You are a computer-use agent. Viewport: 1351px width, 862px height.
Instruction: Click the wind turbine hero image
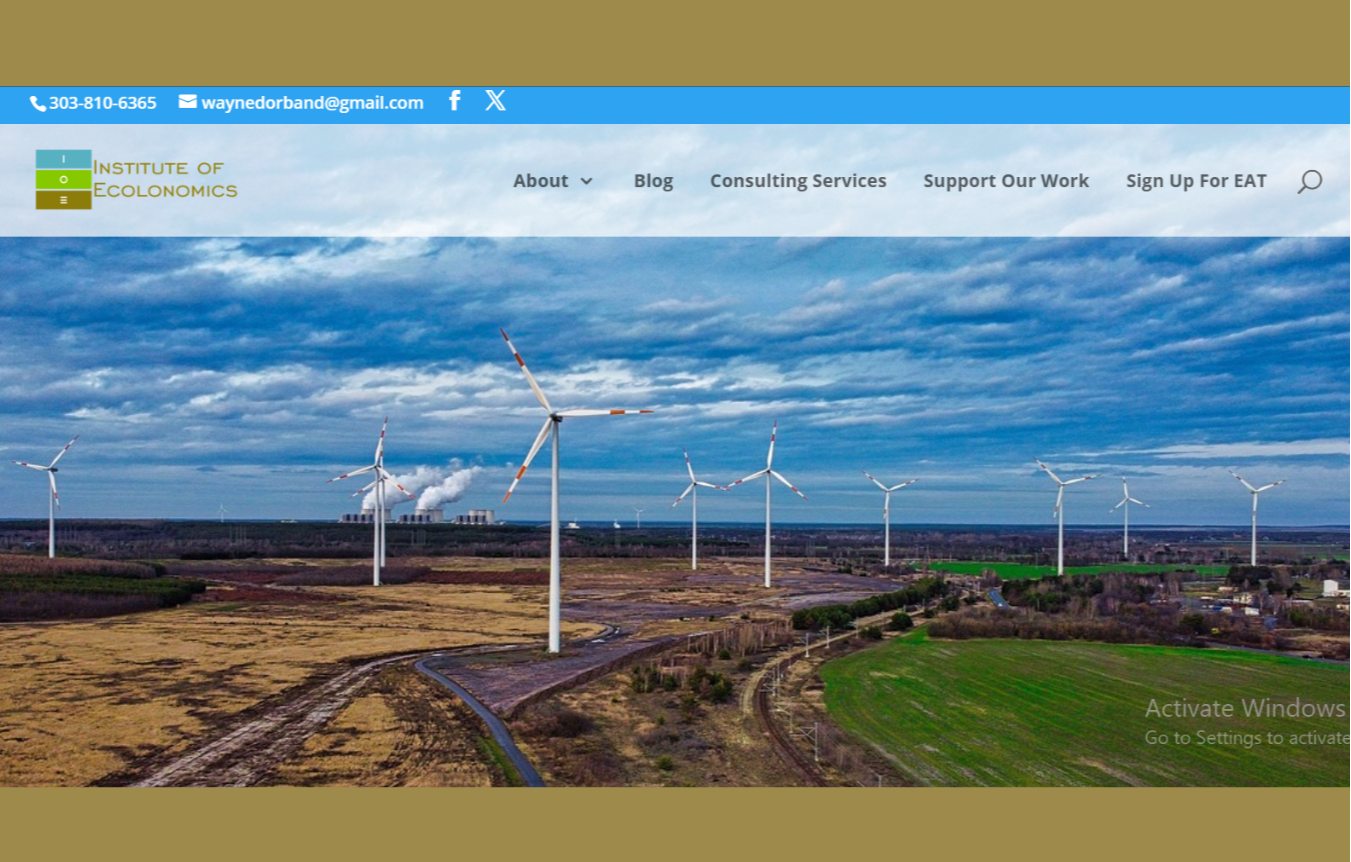675,511
